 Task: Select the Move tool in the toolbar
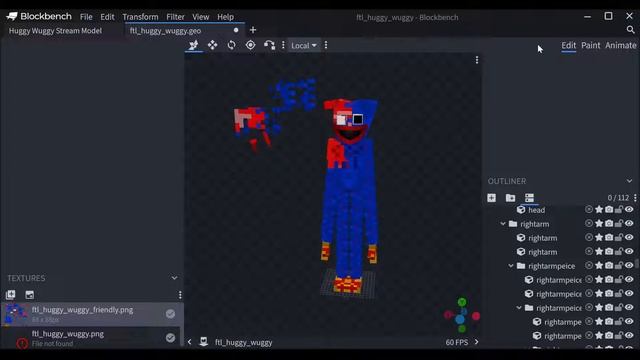(x=193, y=45)
